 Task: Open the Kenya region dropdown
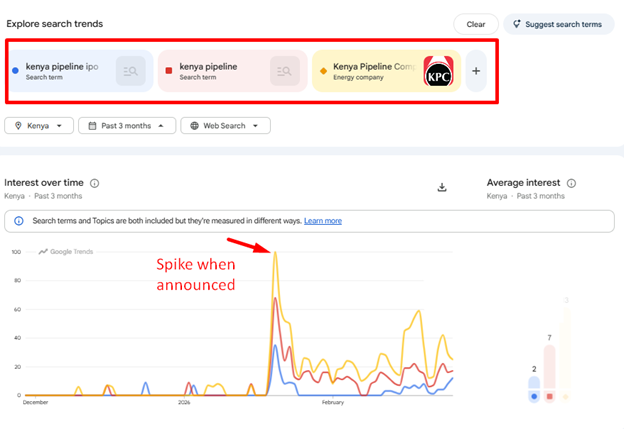click(40, 126)
